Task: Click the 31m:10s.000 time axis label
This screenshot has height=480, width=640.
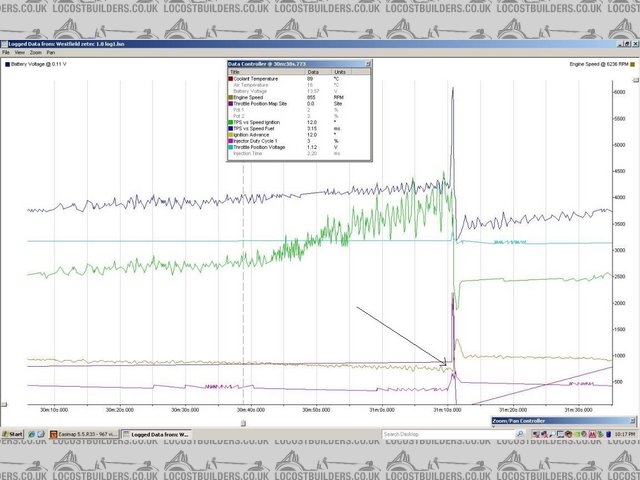Action: (447, 410)
